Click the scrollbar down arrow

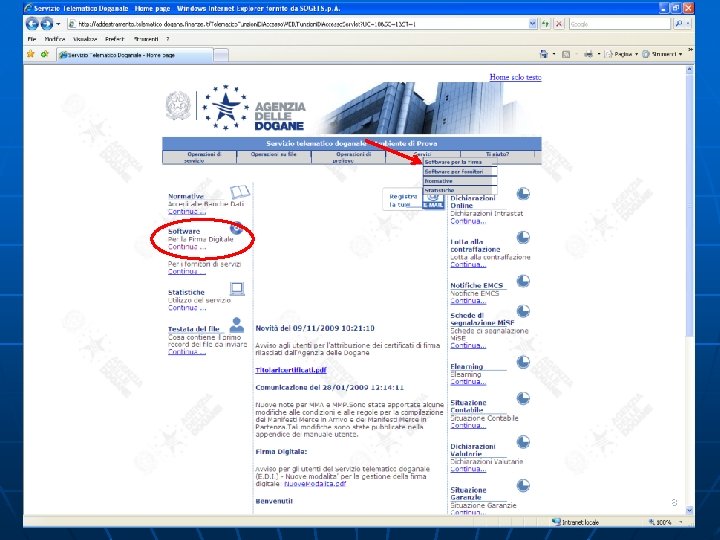[x=689, y=510]
